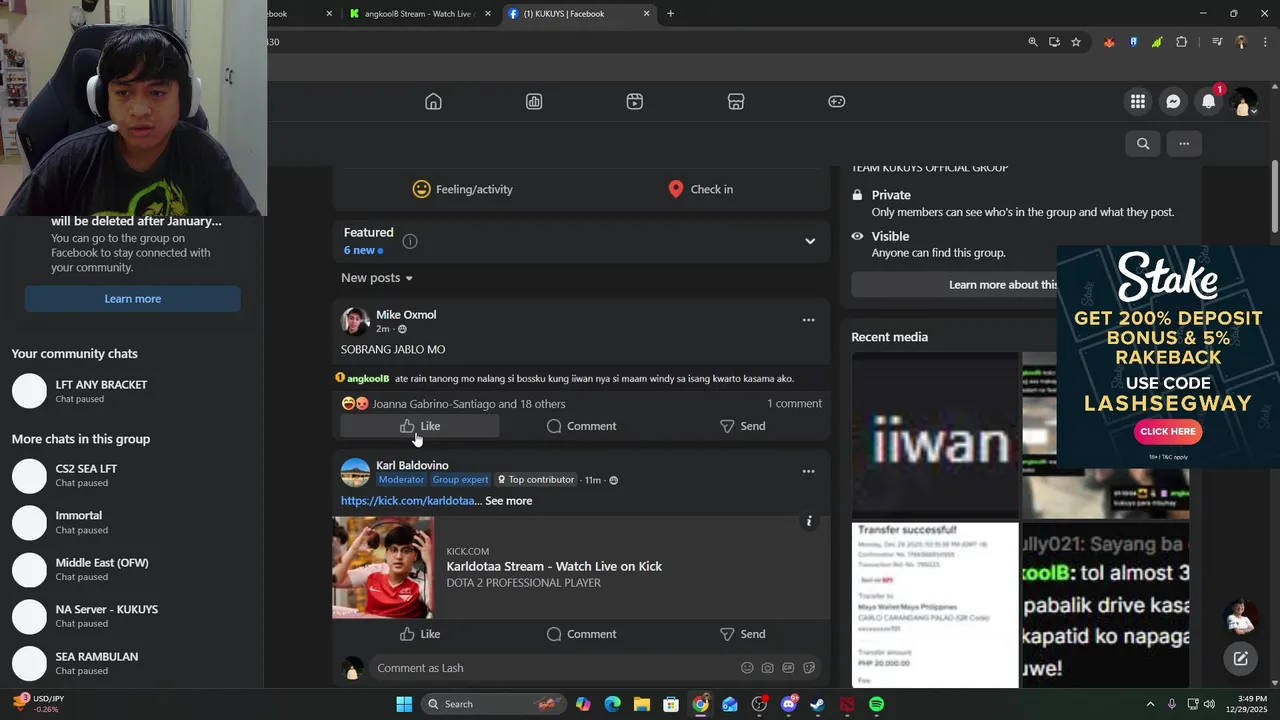The height and width of the screenshot is (720, 1280).
Task: Open Mike Oxmol profile name
Action: point(406,314)
